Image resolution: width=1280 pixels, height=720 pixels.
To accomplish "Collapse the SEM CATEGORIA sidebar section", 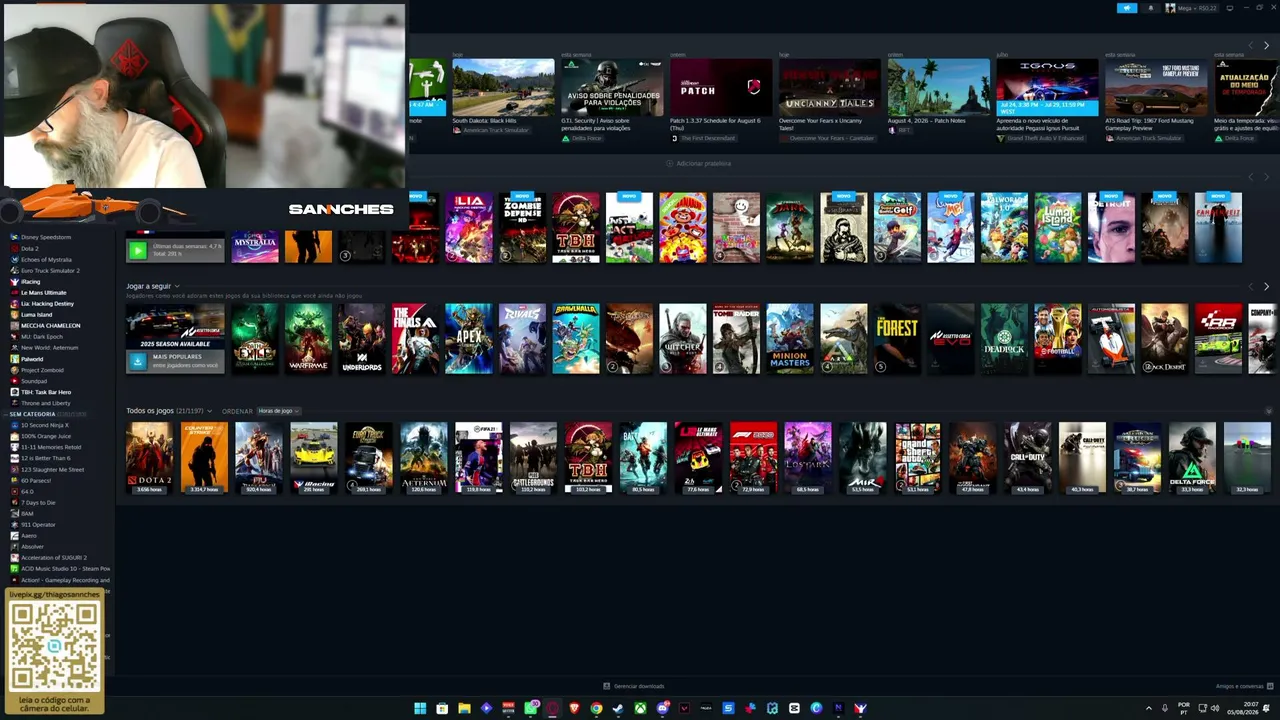I will [6, 414].
